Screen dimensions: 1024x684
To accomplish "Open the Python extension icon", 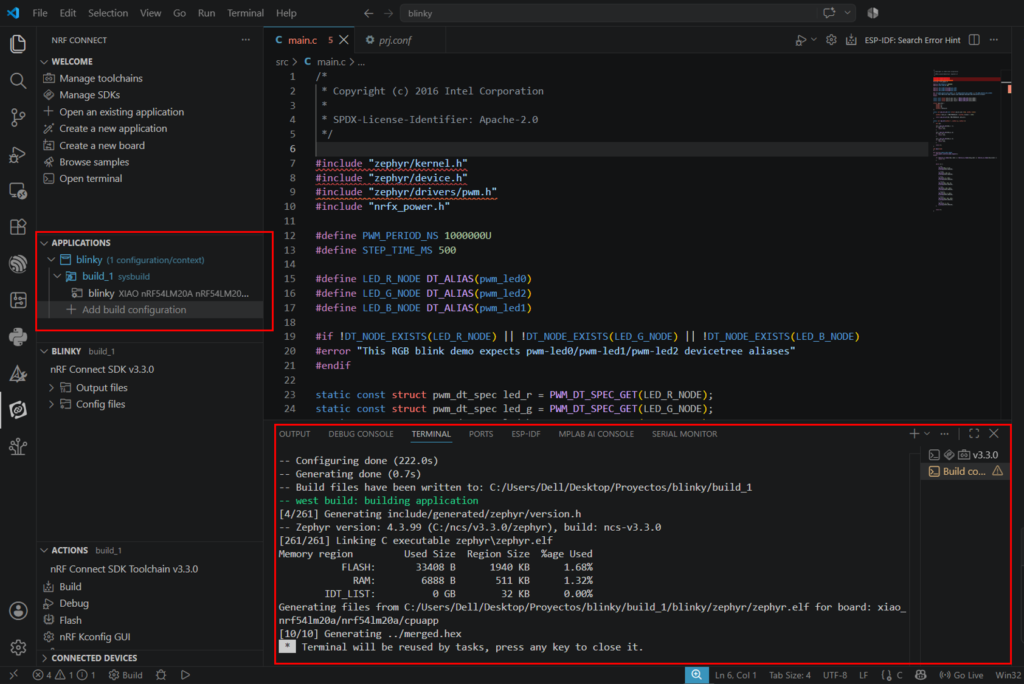I will point(18,336).
